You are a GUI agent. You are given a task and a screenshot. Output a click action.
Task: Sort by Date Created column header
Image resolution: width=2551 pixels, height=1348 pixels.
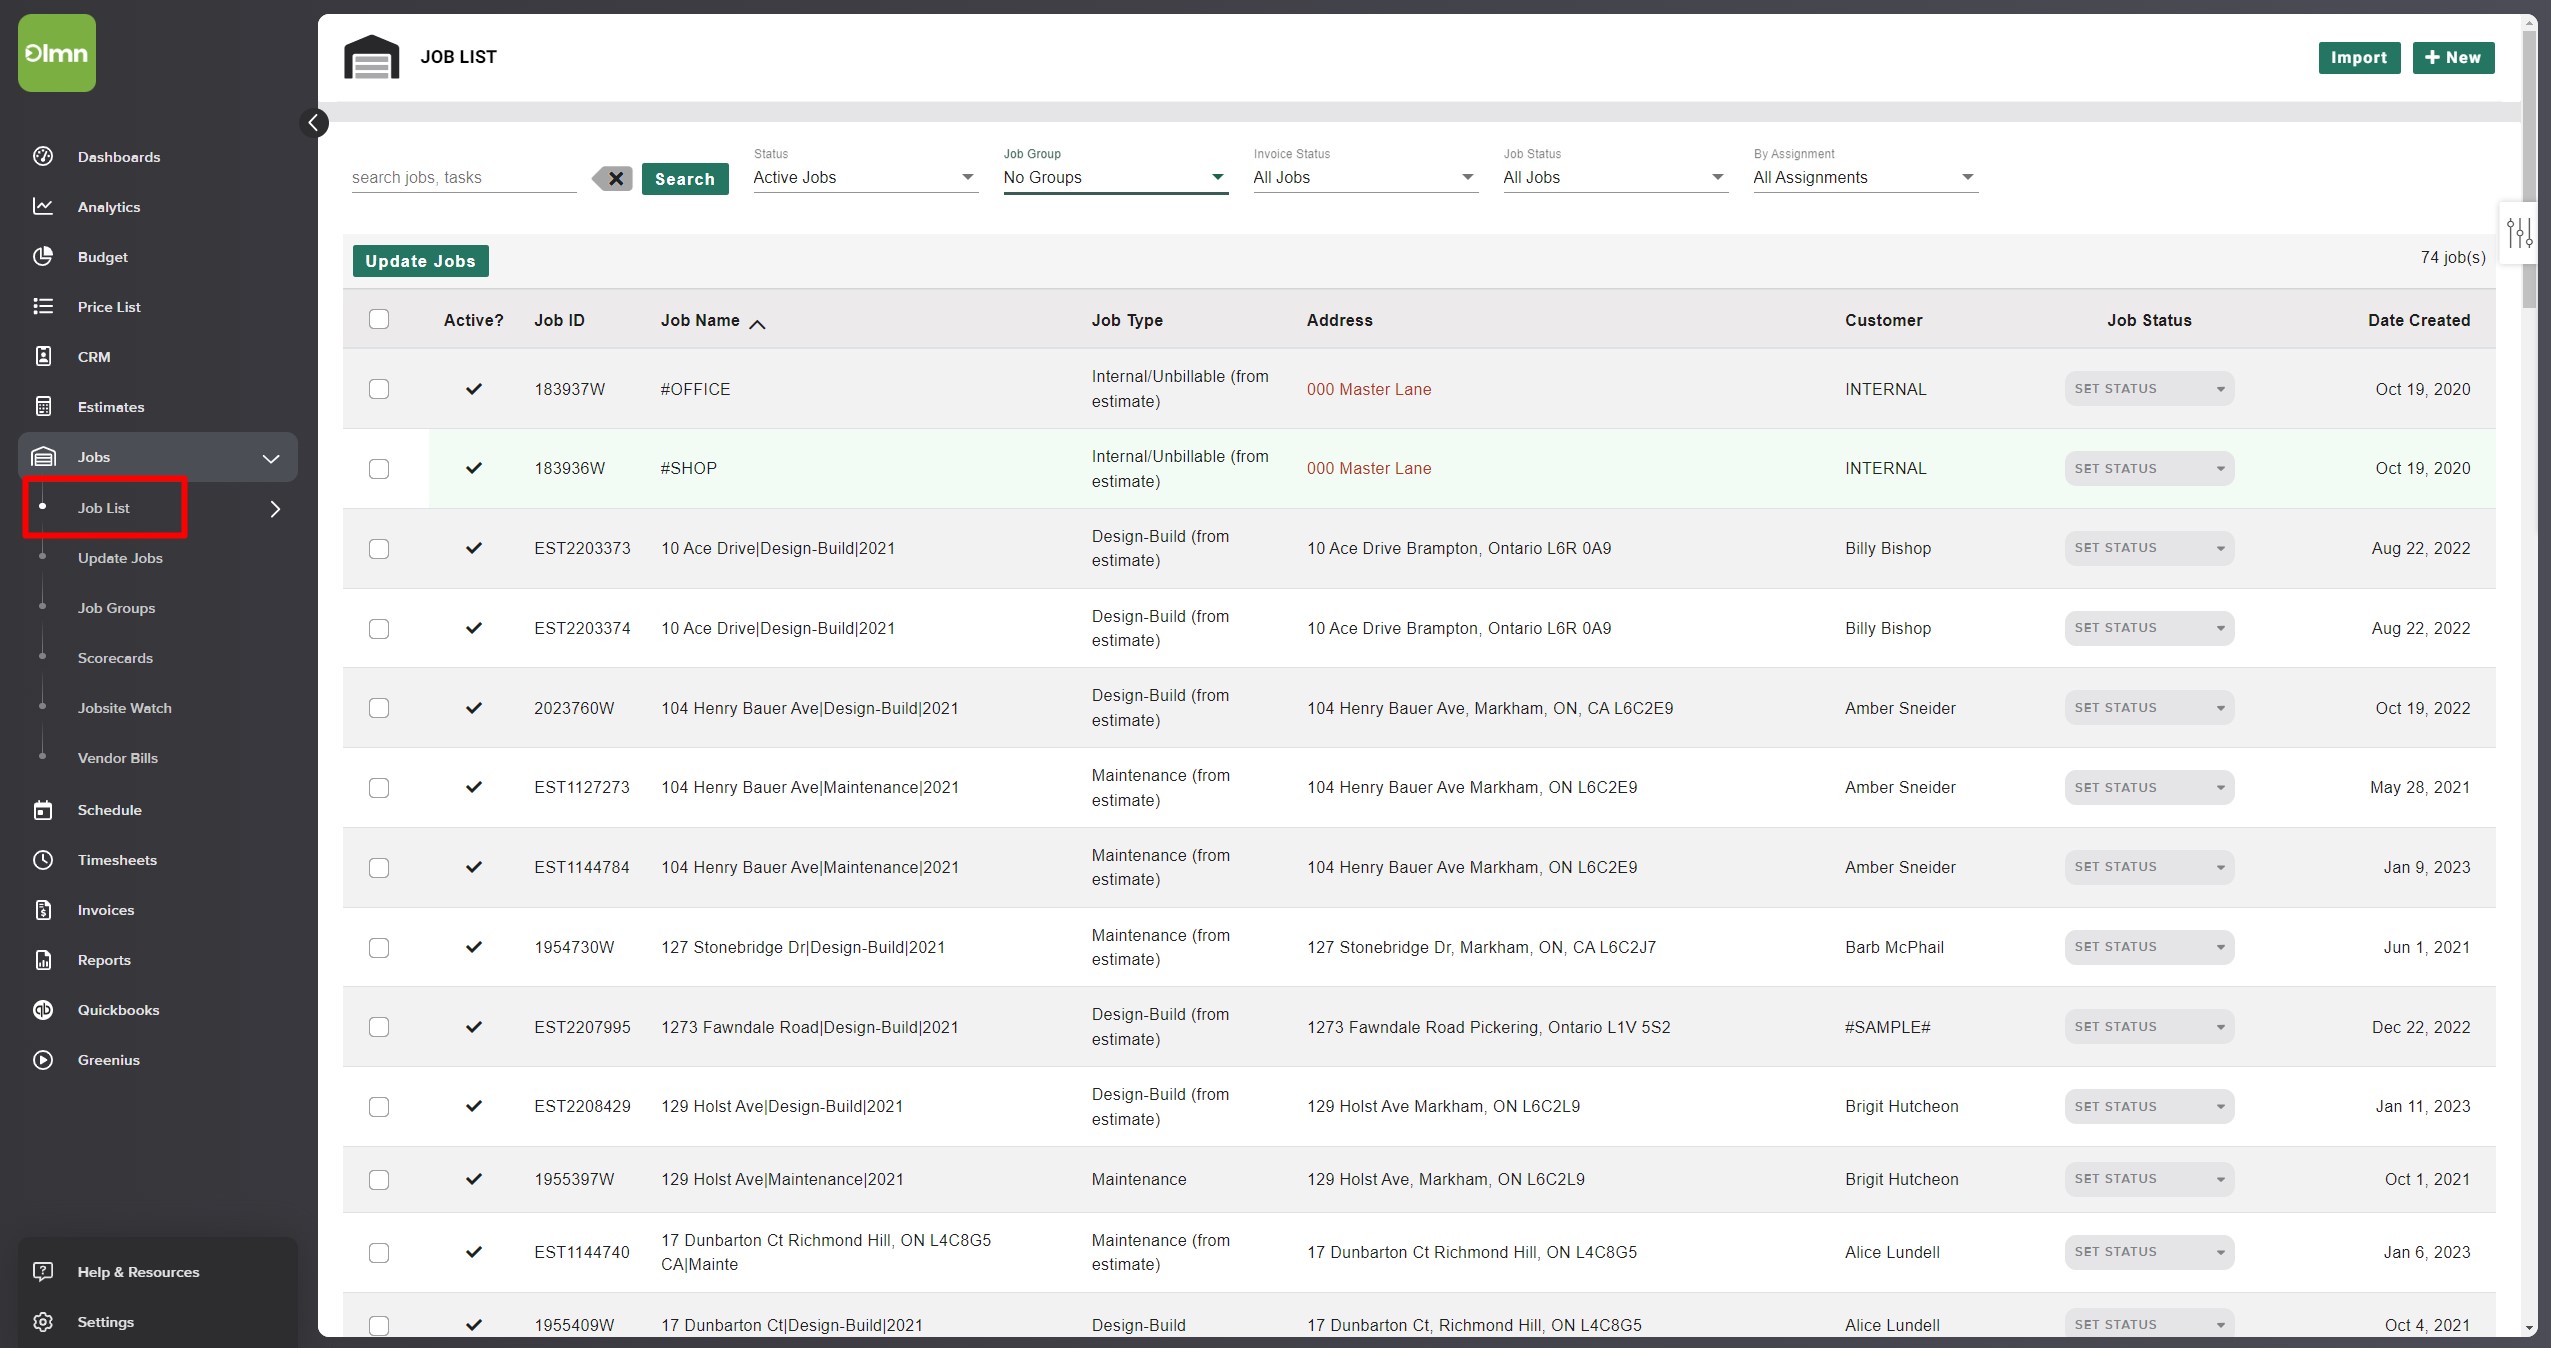tap(2418, 320)
